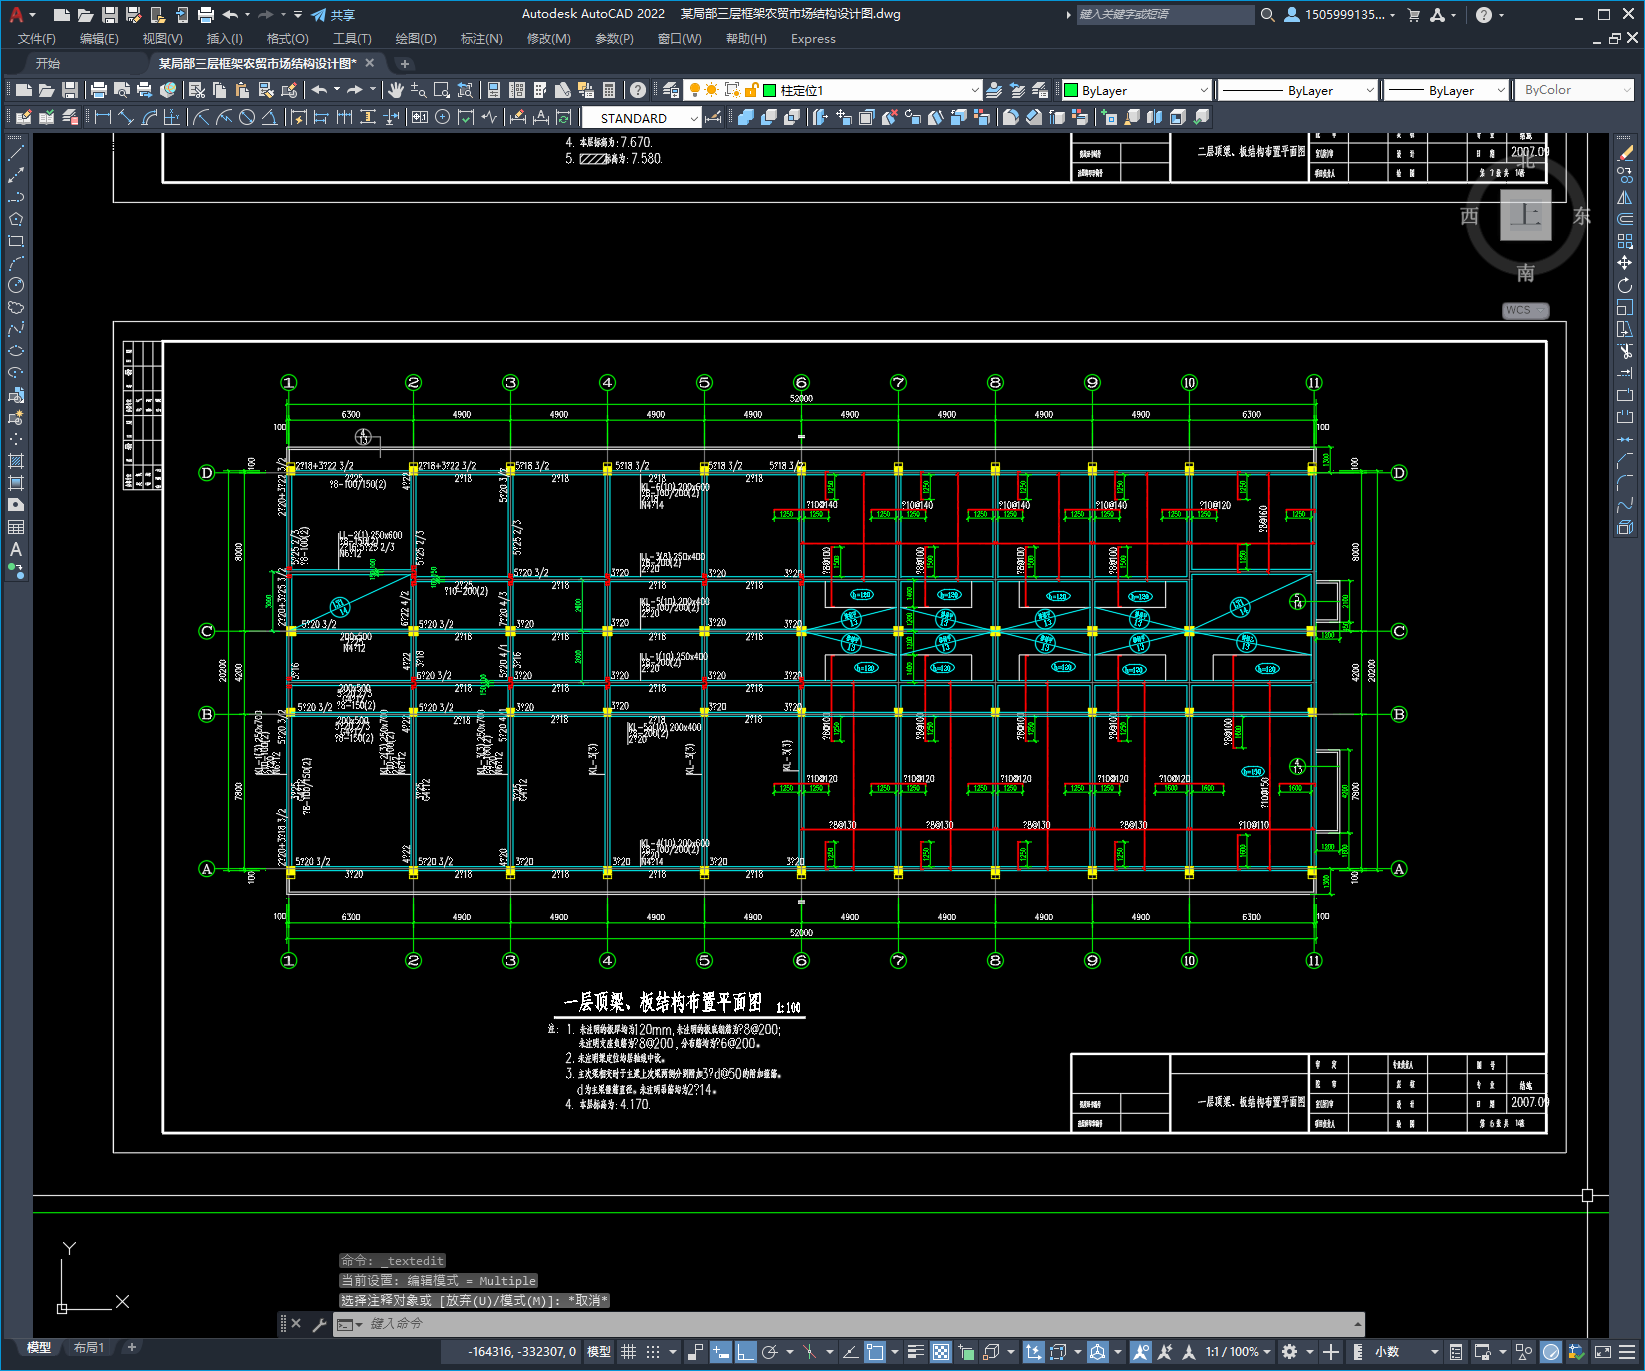Click the 共享 share button
1645x1371 pixels.
pos(333,15)
